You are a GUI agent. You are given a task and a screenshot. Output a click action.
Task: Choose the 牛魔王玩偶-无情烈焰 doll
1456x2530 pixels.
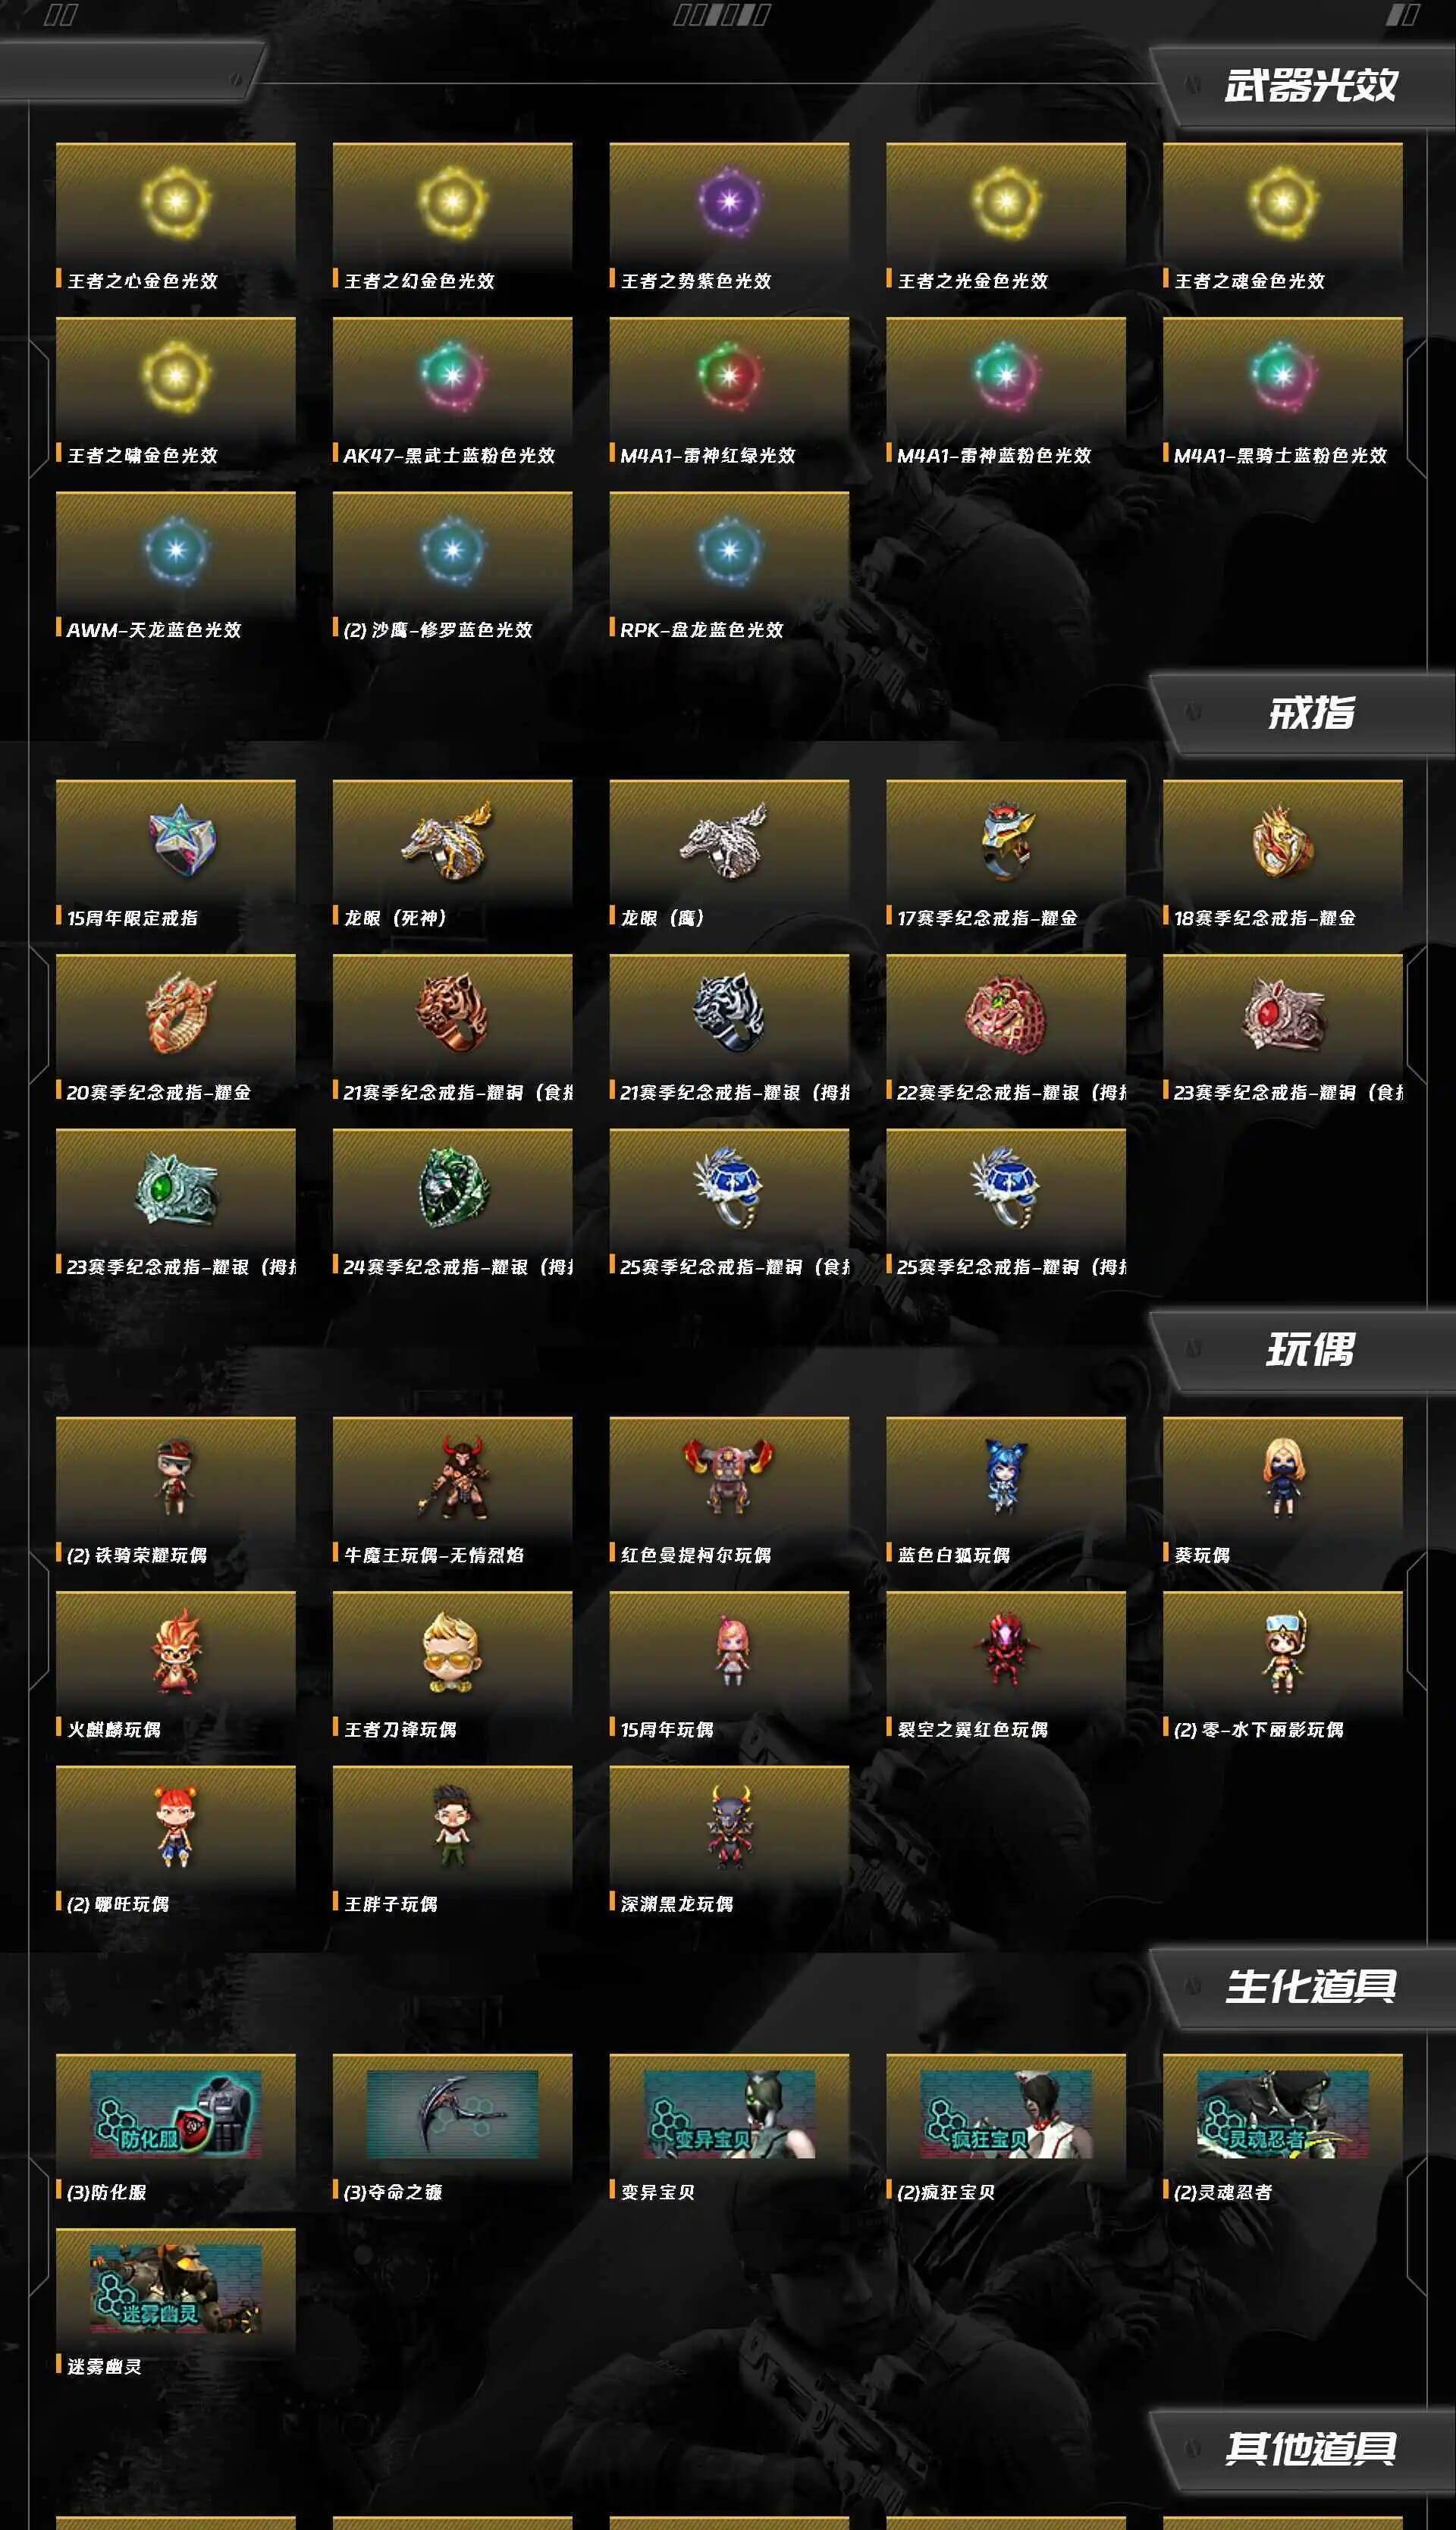click(x=452, y=1479)
